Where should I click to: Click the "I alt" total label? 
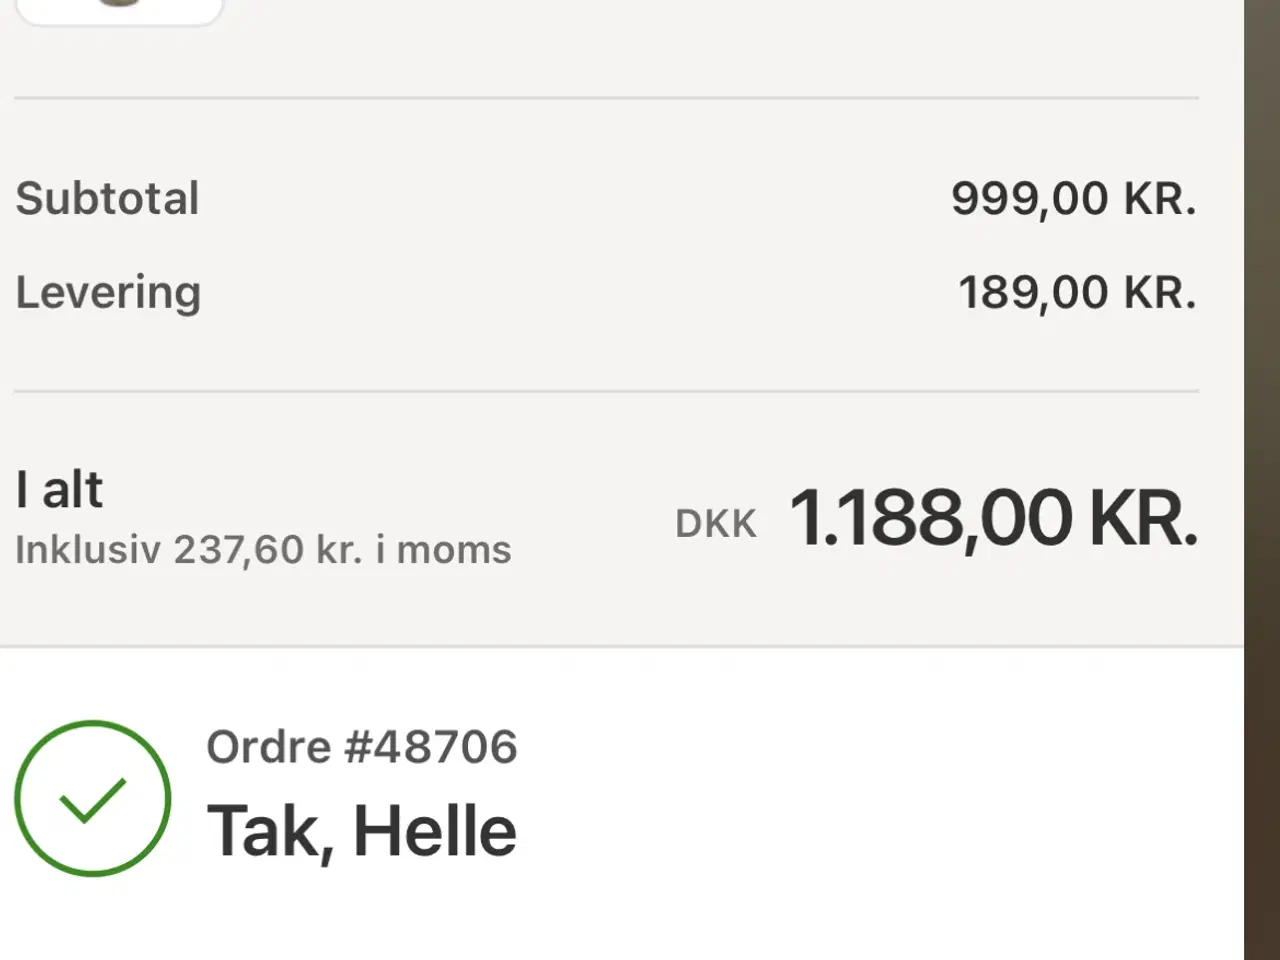coord(59,490)
